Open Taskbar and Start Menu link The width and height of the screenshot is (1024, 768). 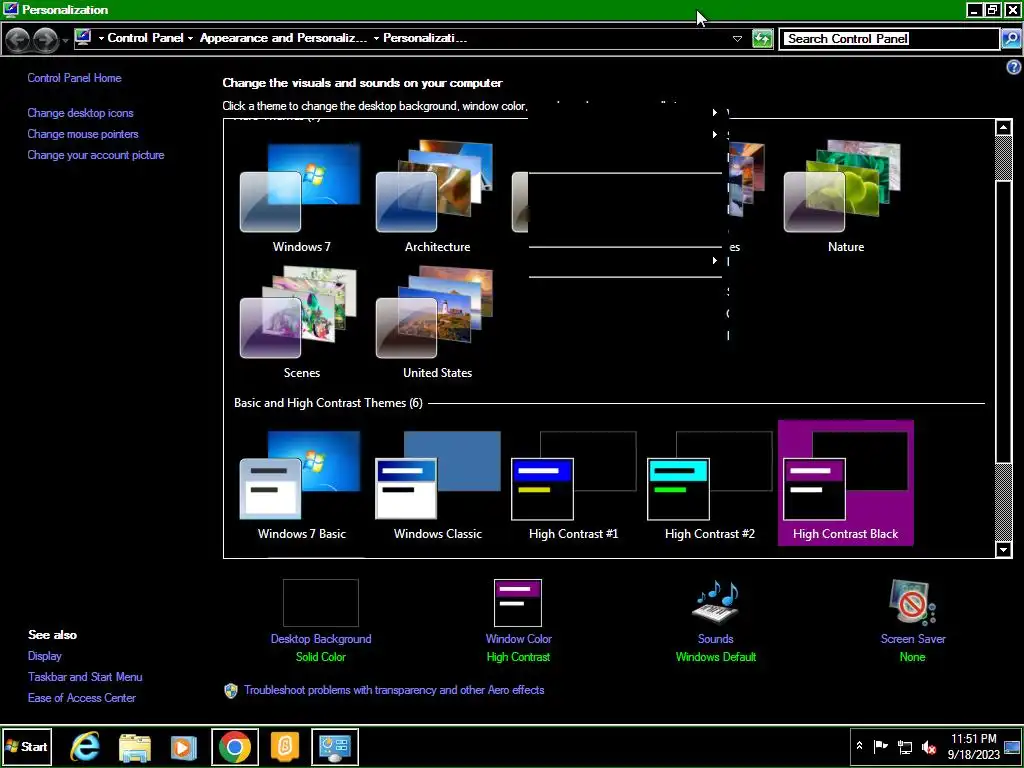[85, 677]
